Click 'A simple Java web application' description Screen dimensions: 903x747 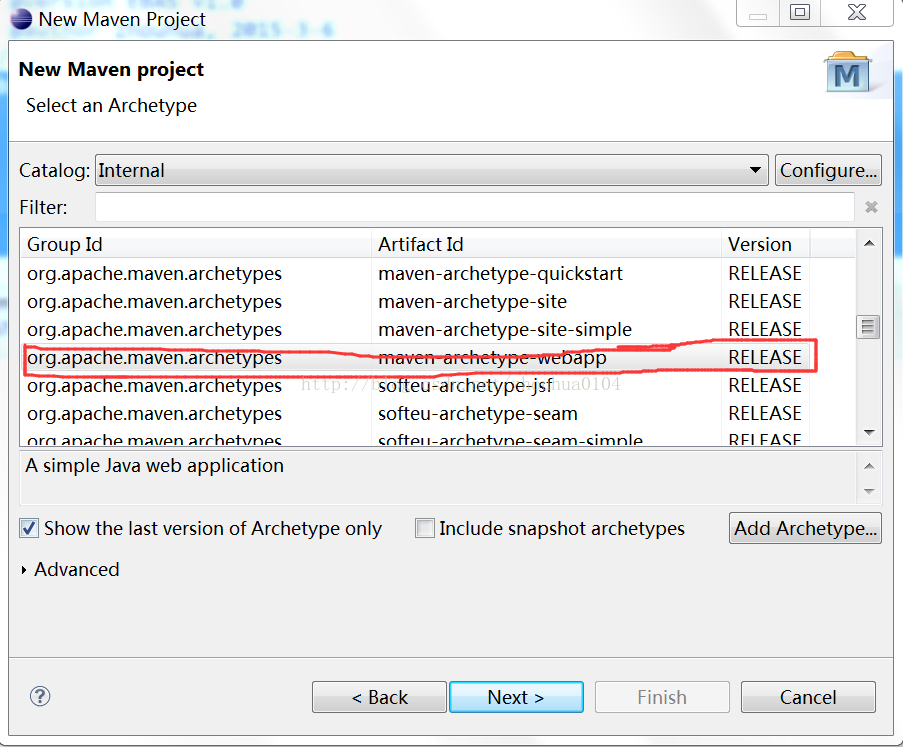click(x=154, y=465)
